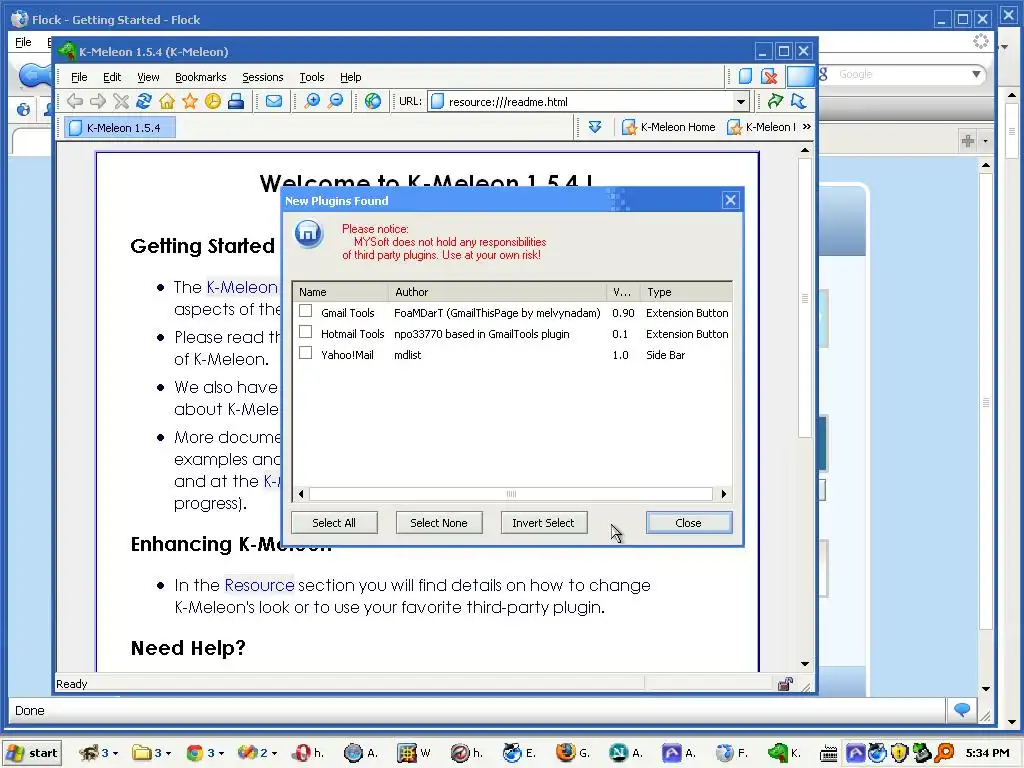Go to the home page icon
The height and width of the screenshot is (768, 1024).
point(167,101)
